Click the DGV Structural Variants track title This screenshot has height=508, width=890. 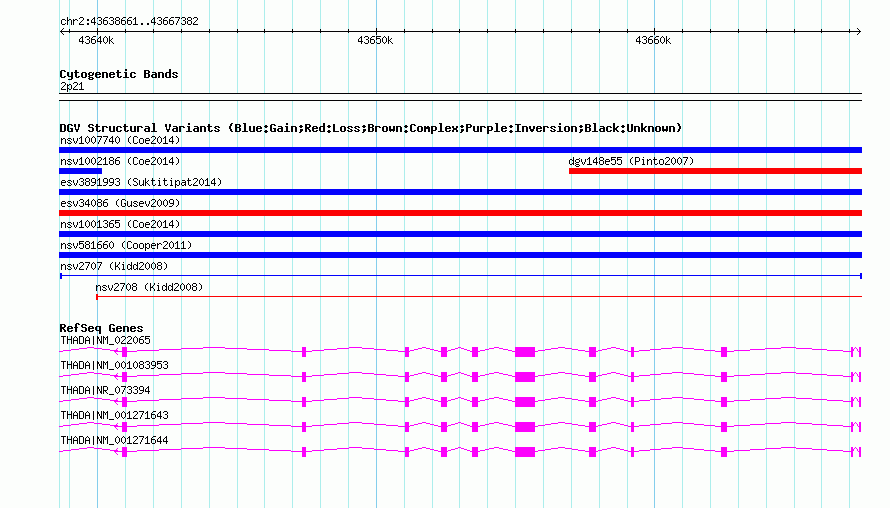point(371,128)
